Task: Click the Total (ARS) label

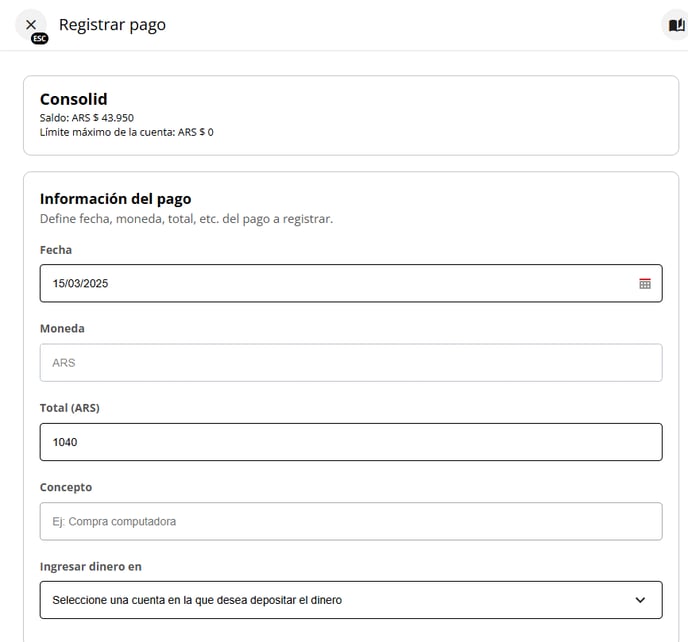Action: pos(69,408)
